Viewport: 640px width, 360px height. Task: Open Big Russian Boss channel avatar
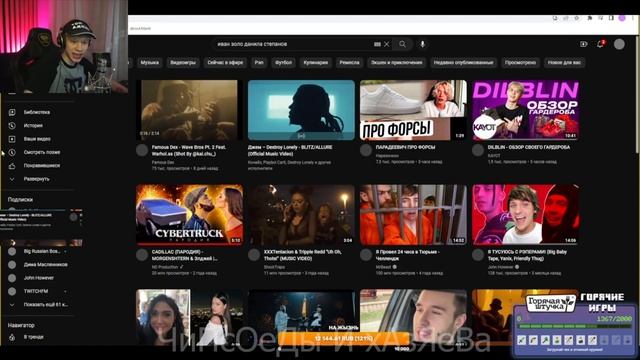pos(12,251)
